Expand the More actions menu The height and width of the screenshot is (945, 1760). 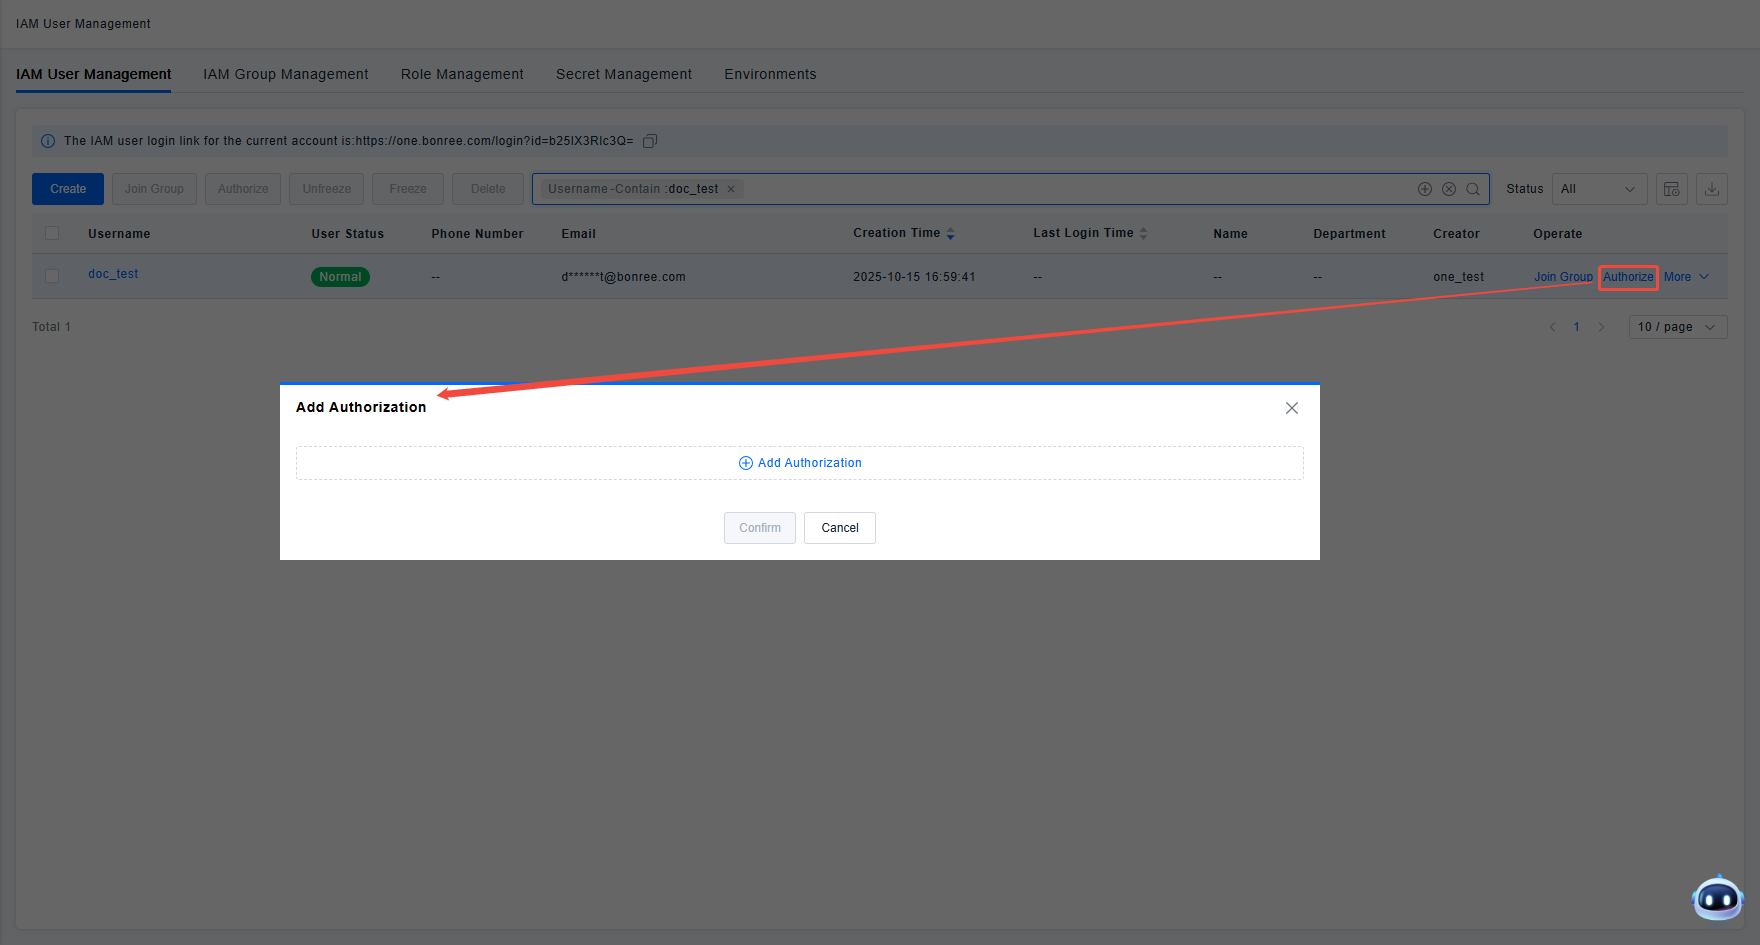pos(1686,277)
